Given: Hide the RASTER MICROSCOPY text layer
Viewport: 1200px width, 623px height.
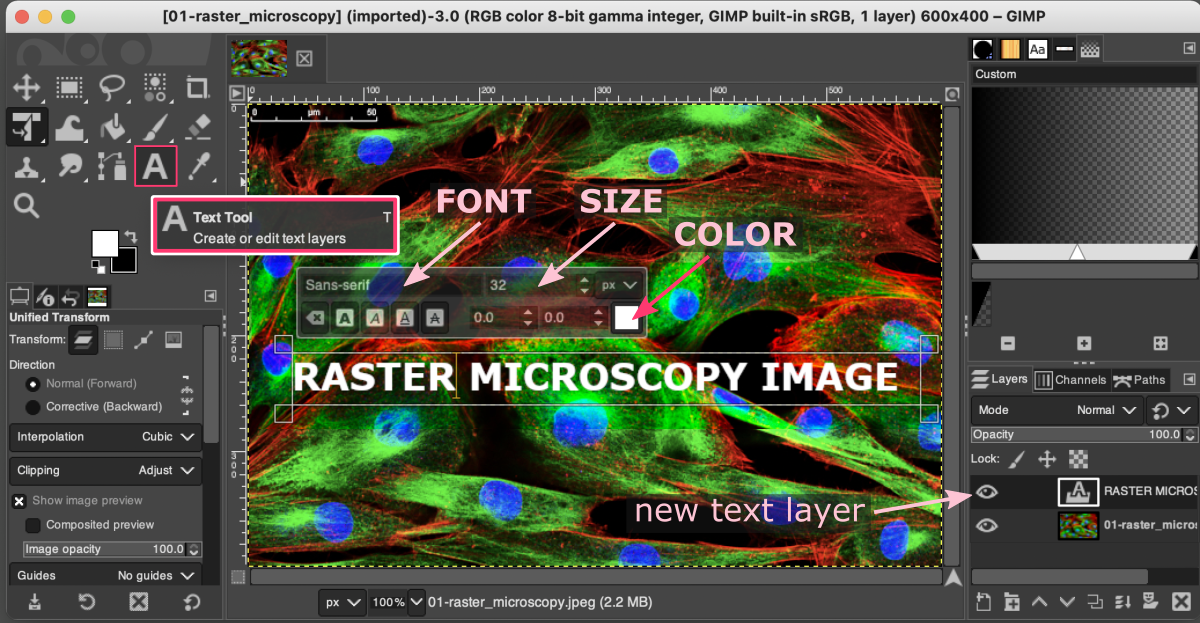Looking at the screenshot, I should click(986, 491).
